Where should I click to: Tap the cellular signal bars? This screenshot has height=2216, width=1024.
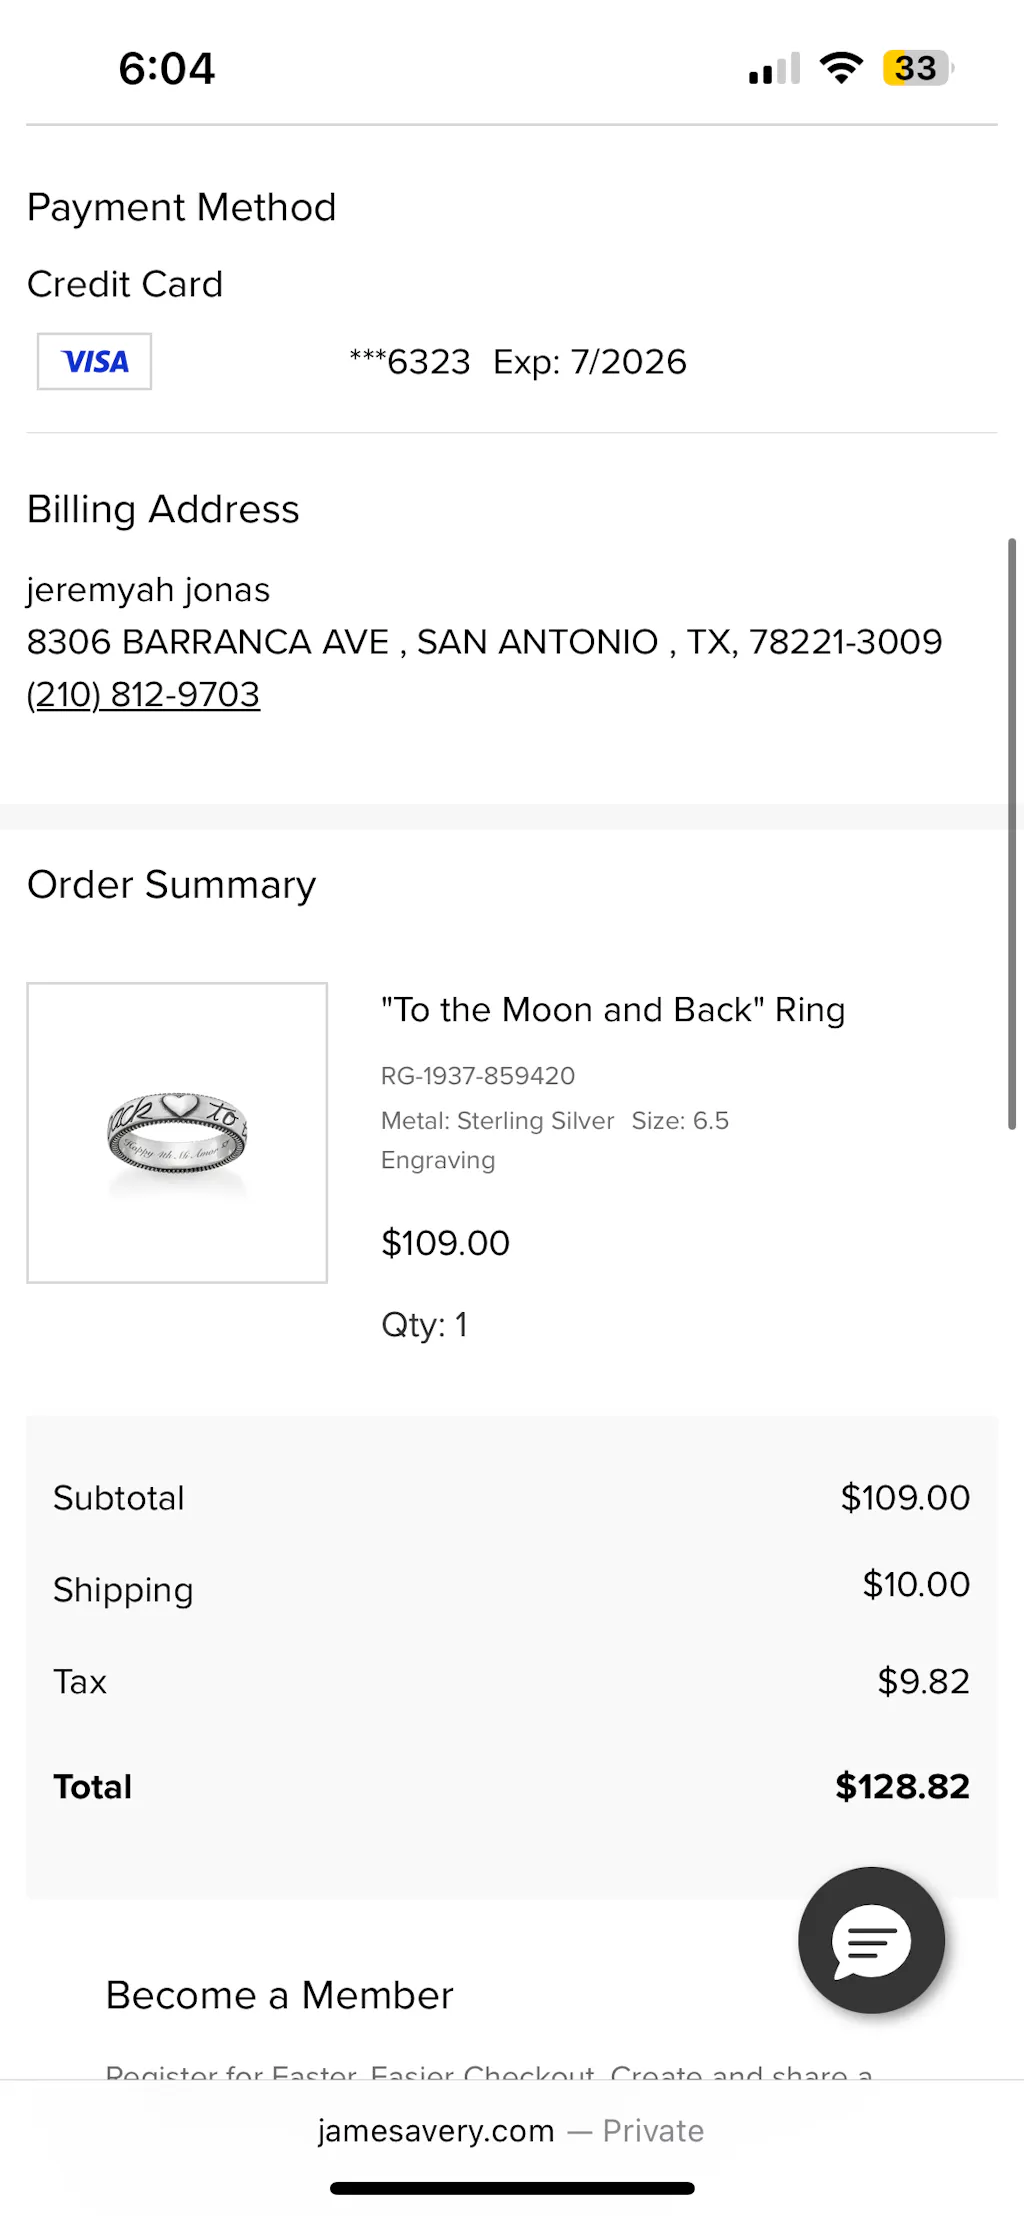coord(774,69)
